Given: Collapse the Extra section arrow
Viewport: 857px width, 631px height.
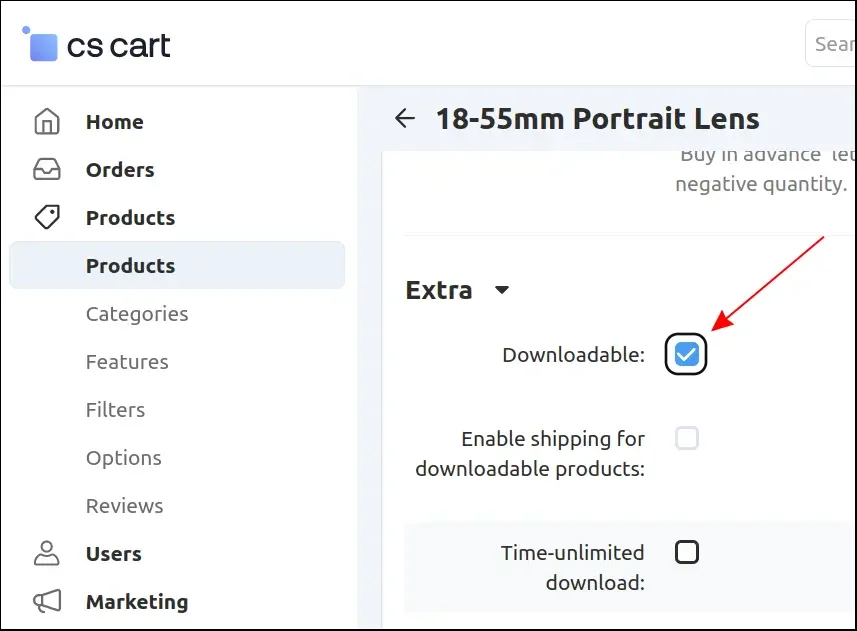Looking at the screenshot, I should click(x=502, y=291).
